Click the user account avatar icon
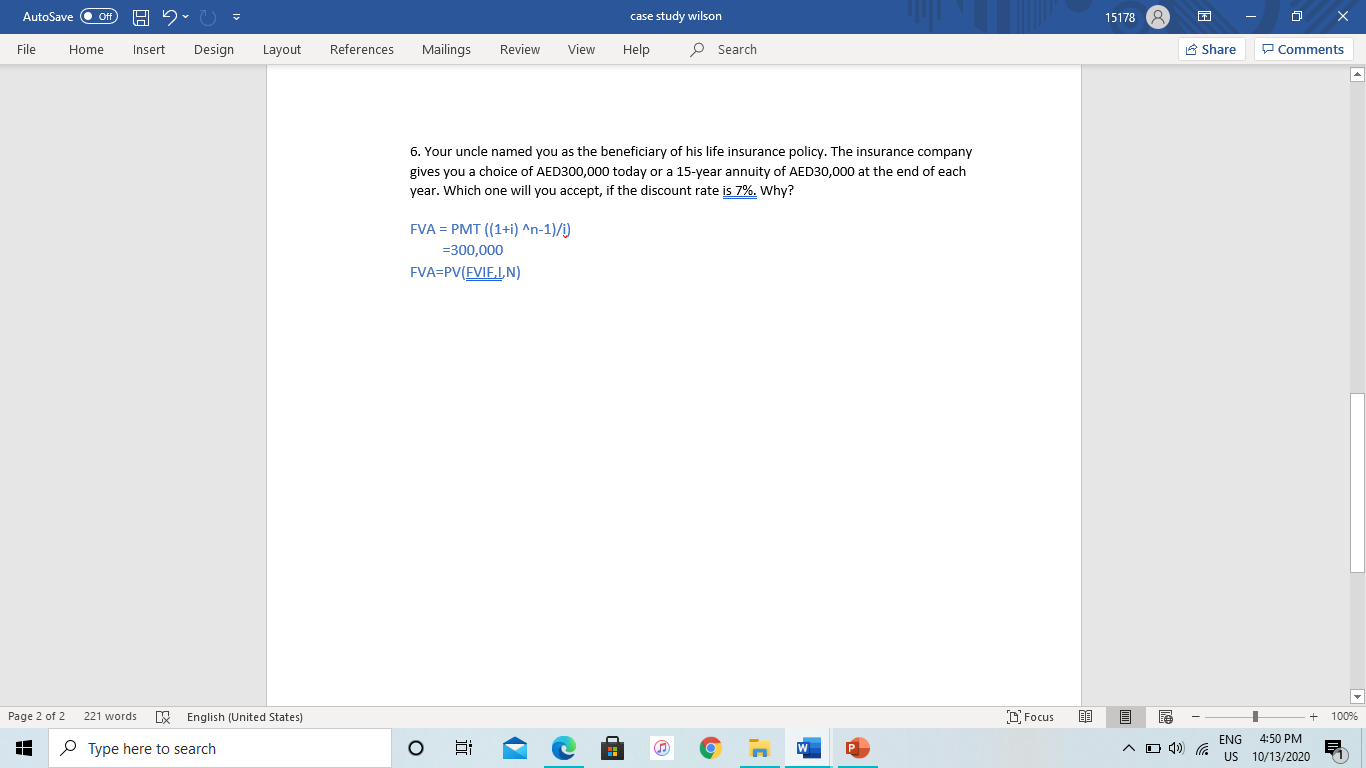This screenshot has width=1366, height=768. coord(1157,16)
